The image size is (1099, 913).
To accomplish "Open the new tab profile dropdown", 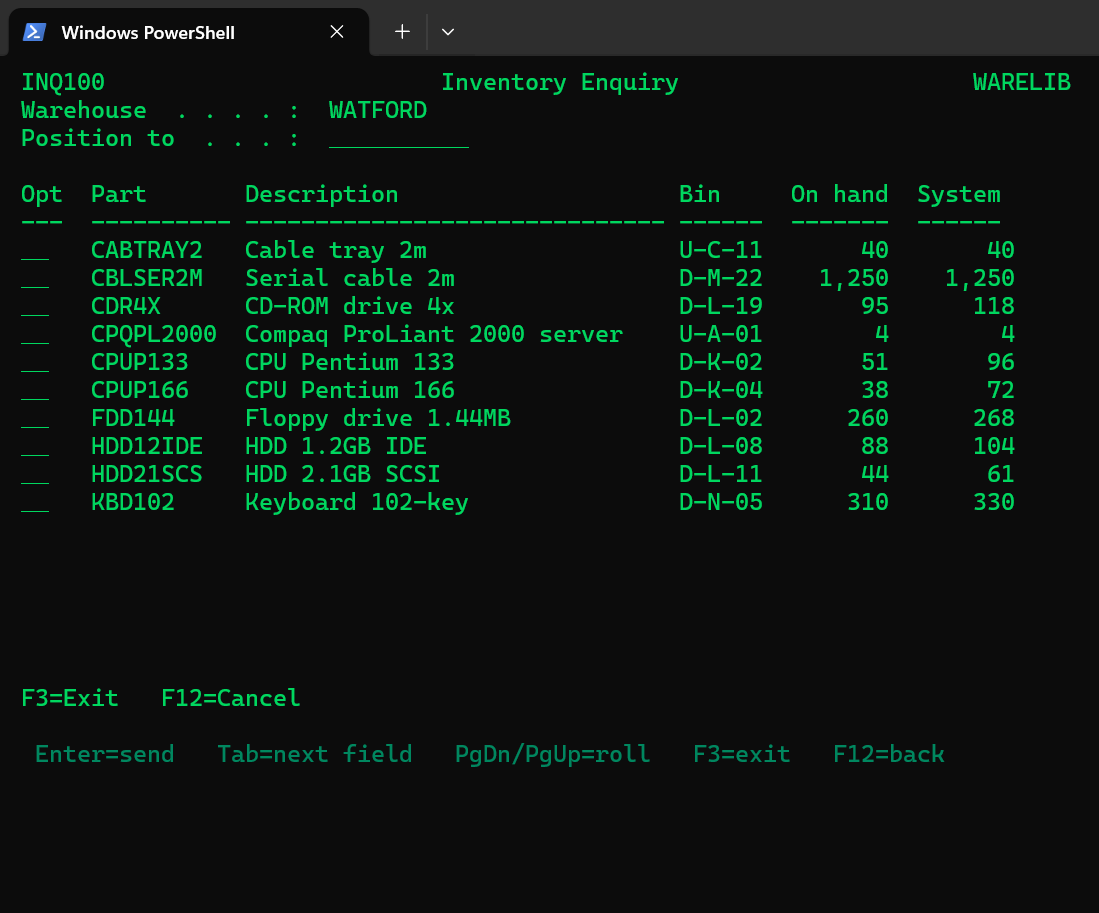I will click(448, 32).
